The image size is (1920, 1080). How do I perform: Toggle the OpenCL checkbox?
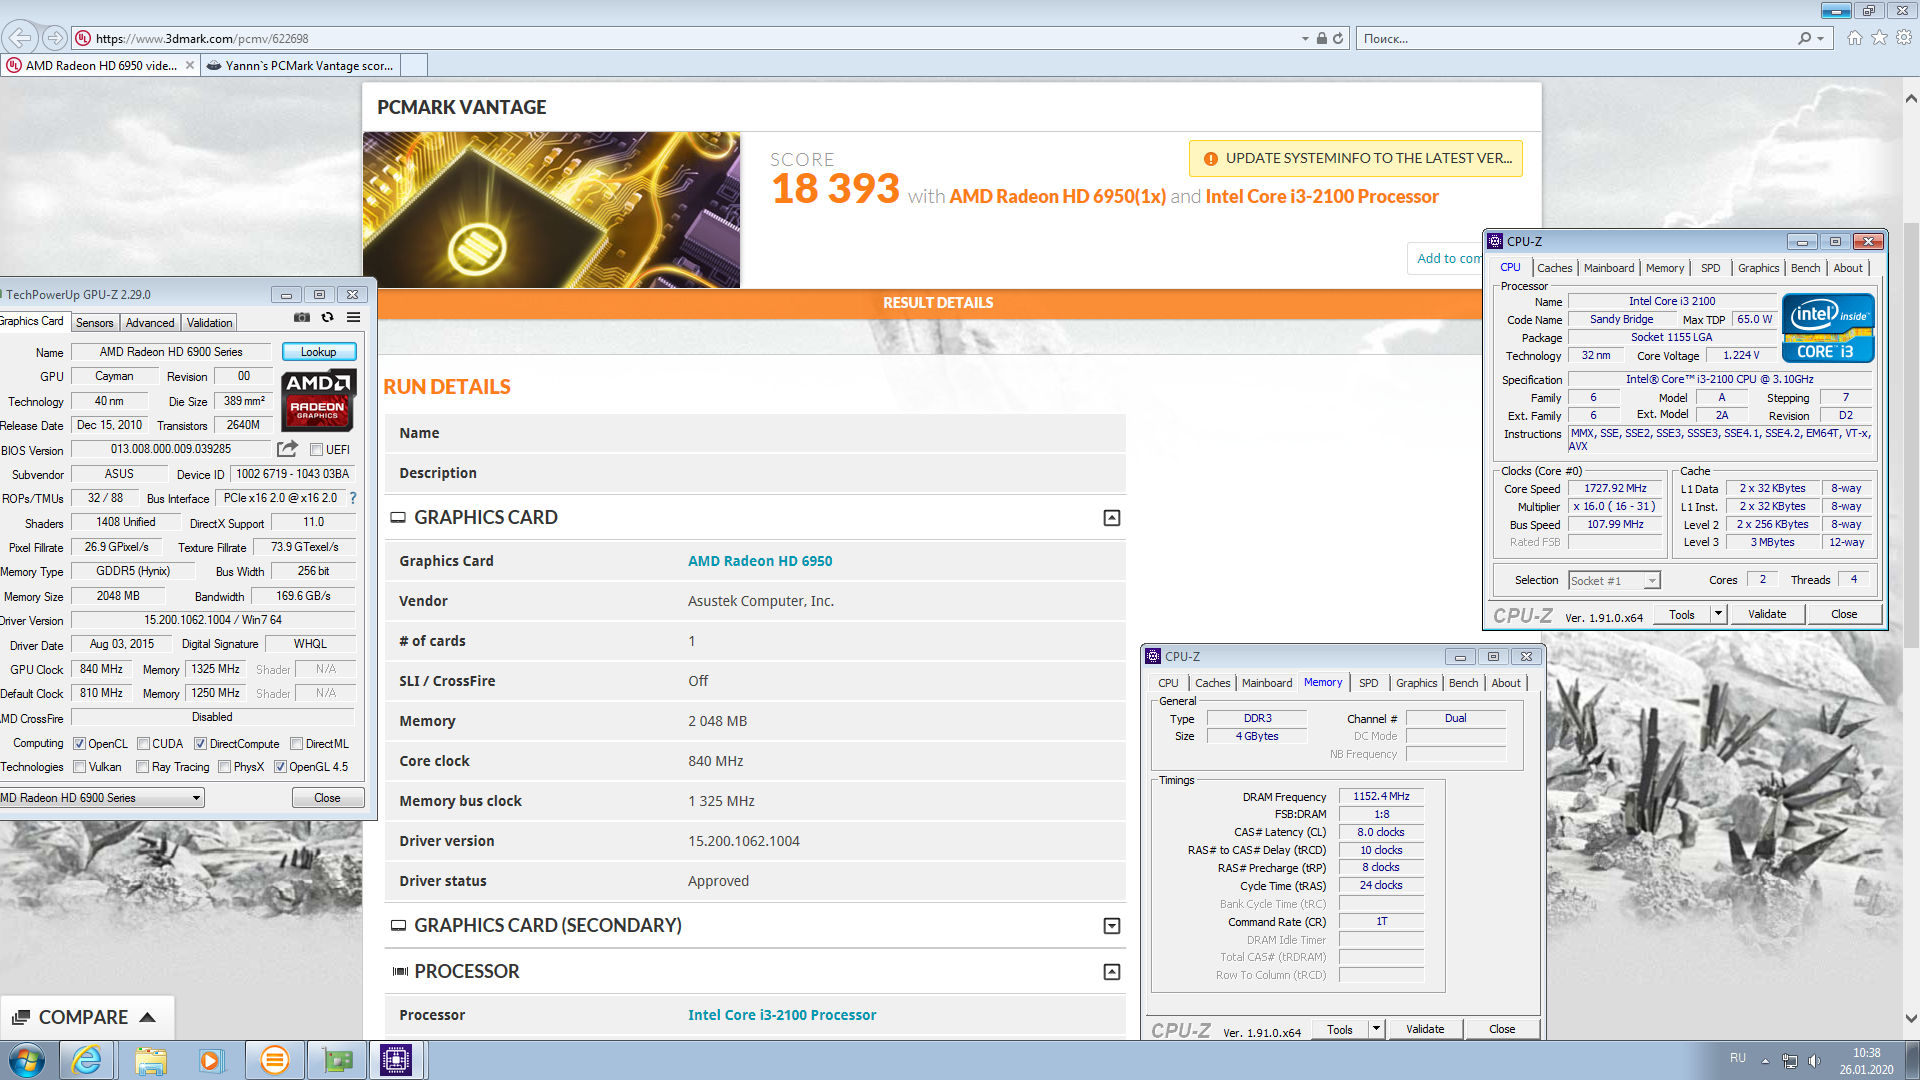(x=80, y=744)
